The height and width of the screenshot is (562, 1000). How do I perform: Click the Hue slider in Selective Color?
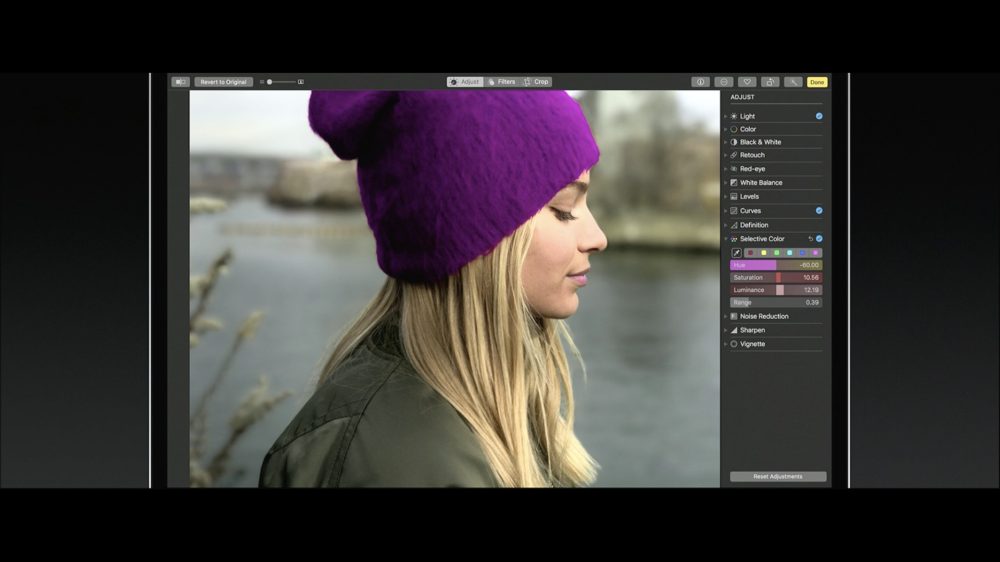(x=776, y=265)
